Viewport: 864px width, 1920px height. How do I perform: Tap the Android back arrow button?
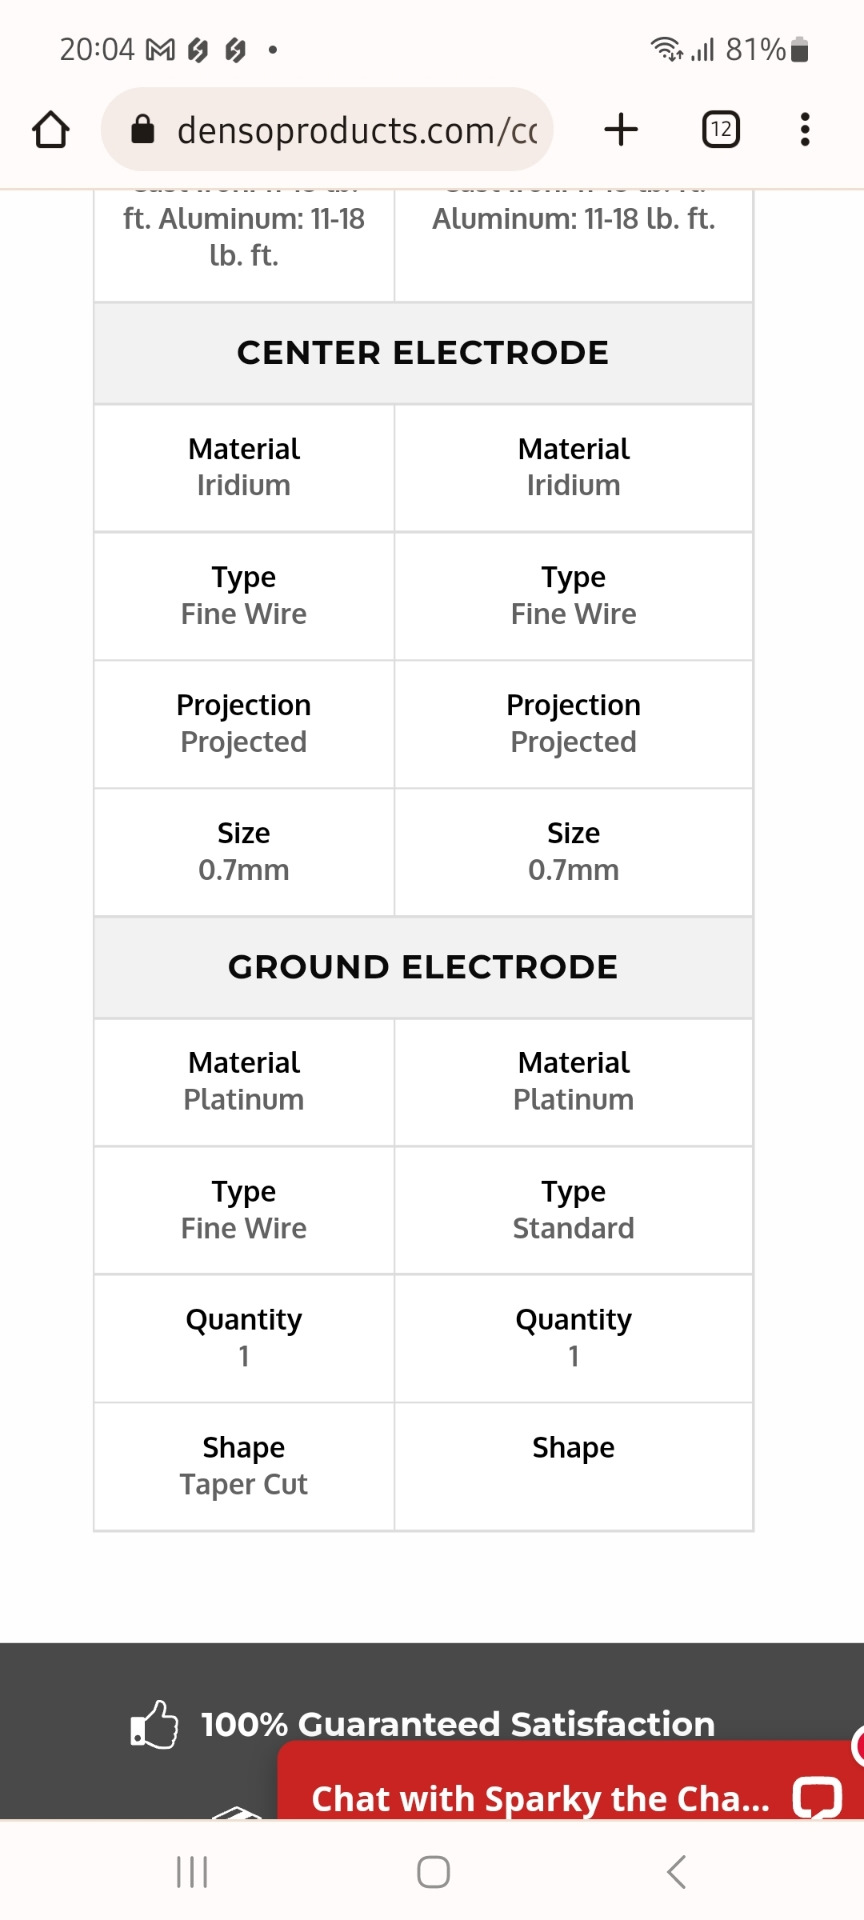[676, 1872]
